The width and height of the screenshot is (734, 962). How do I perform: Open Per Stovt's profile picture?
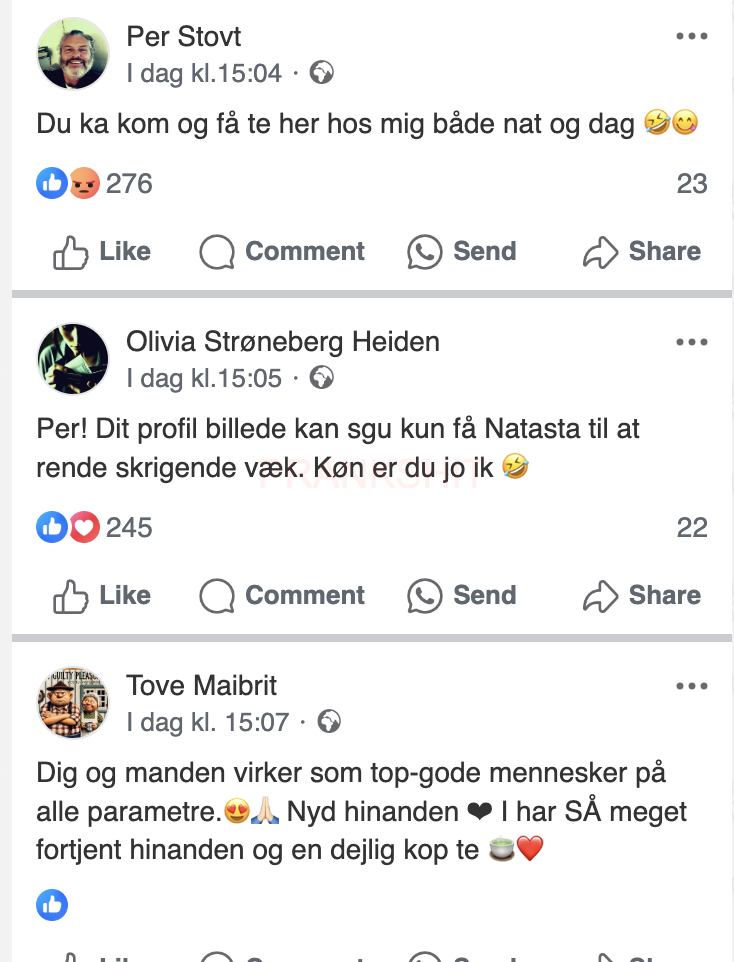point(73,54)
